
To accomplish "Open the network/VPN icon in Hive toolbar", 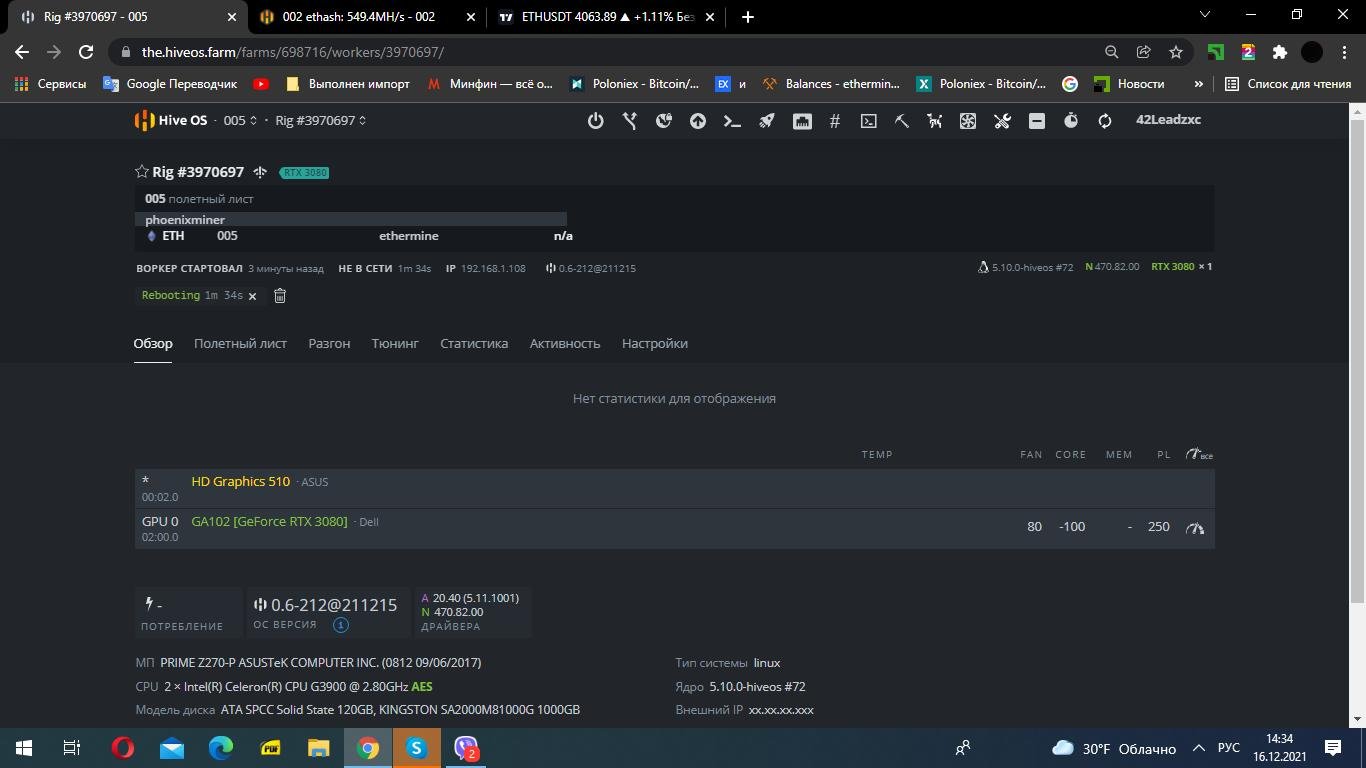I will 629,120.
